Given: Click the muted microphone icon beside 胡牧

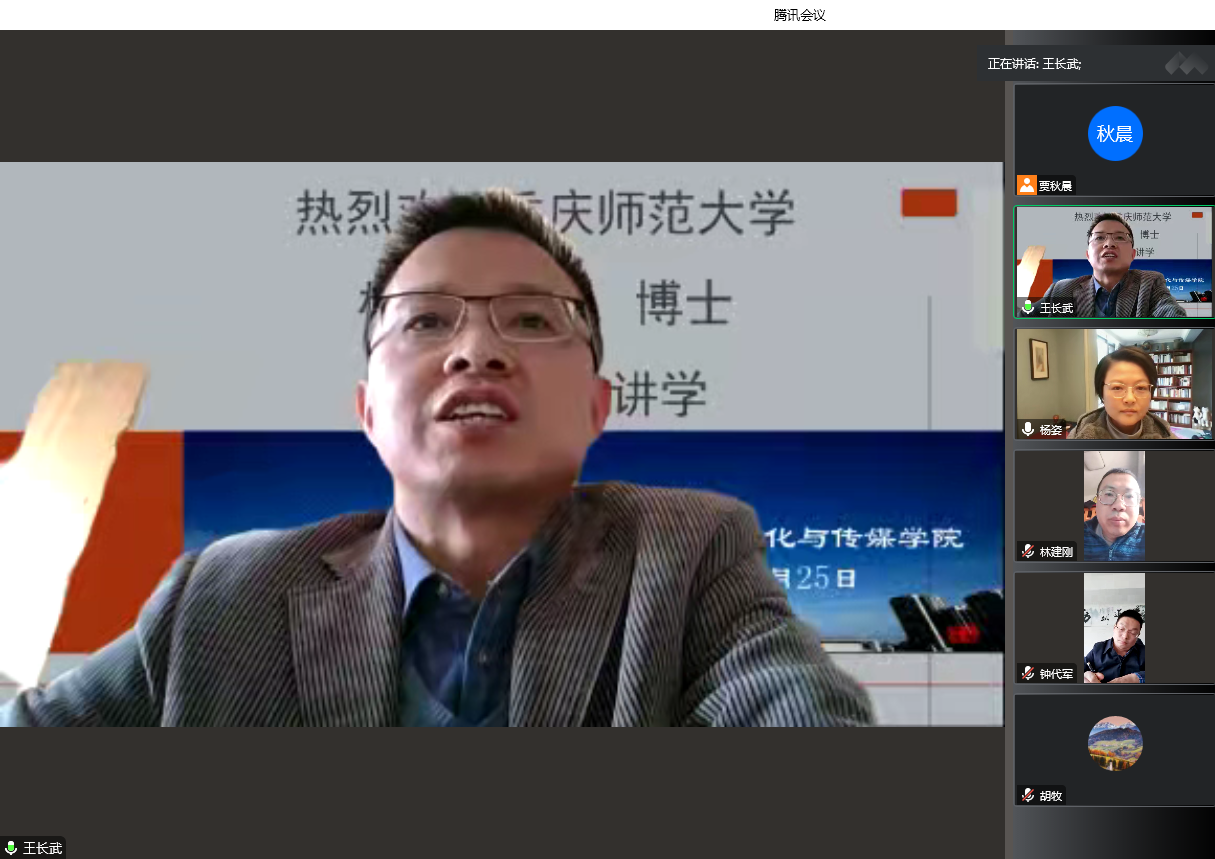Looking at the screenshot, I should (x=1027, y=795).
